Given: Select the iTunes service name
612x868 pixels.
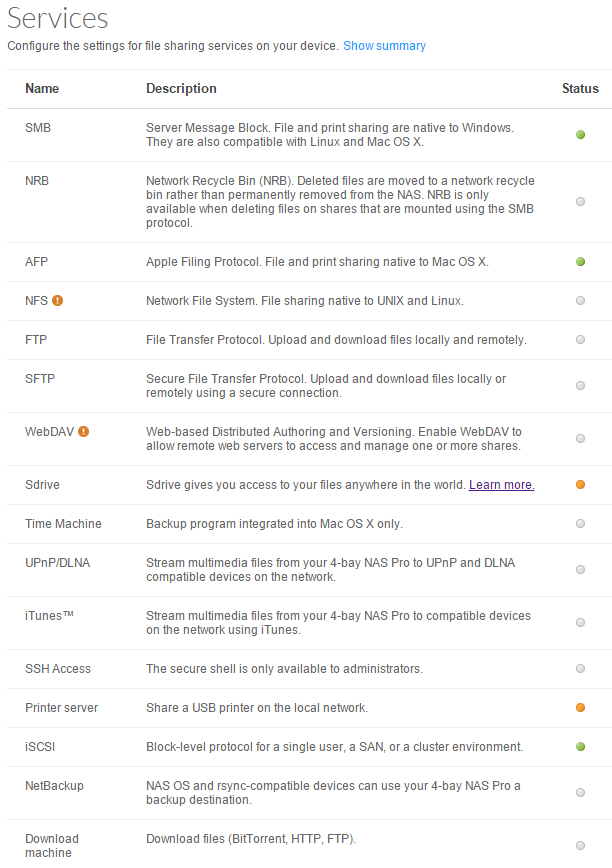Looking at the screenshot, I should 49,616.
